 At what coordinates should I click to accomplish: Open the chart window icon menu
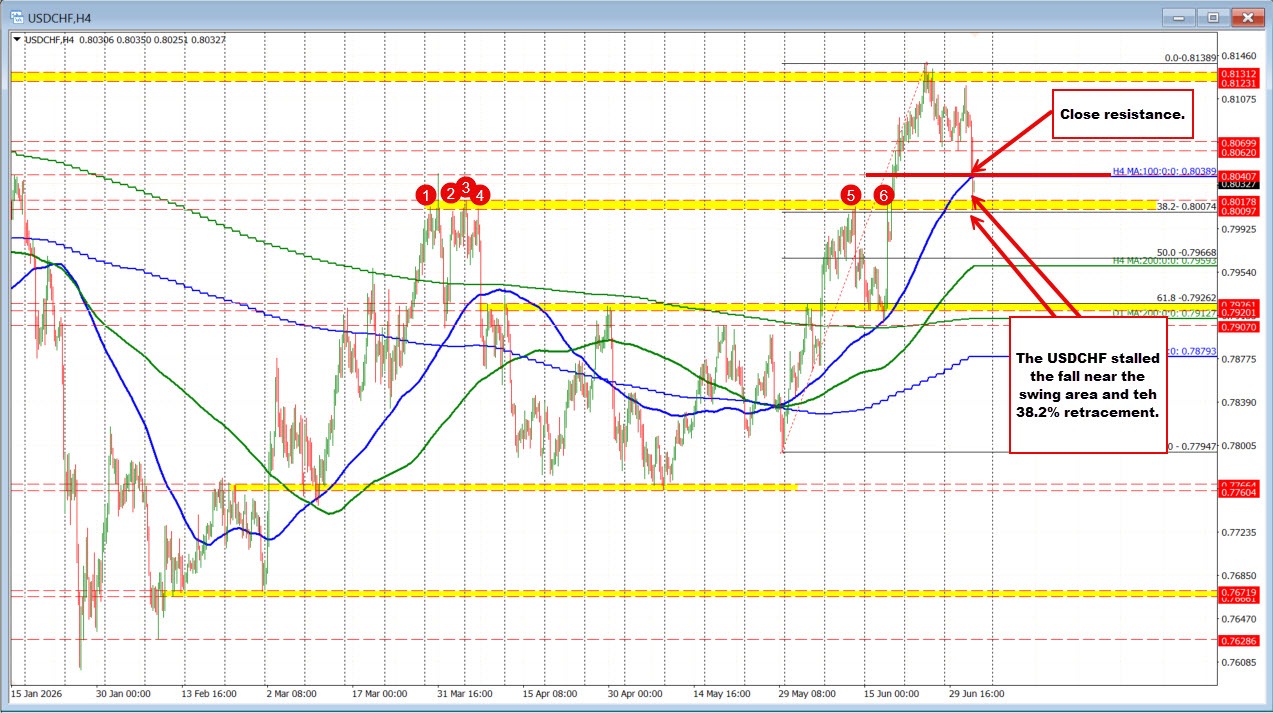point(15,15)
